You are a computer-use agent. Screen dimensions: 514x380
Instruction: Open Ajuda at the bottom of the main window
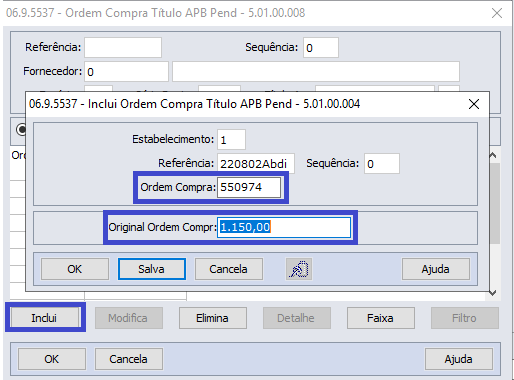click(x=459, y=359)
